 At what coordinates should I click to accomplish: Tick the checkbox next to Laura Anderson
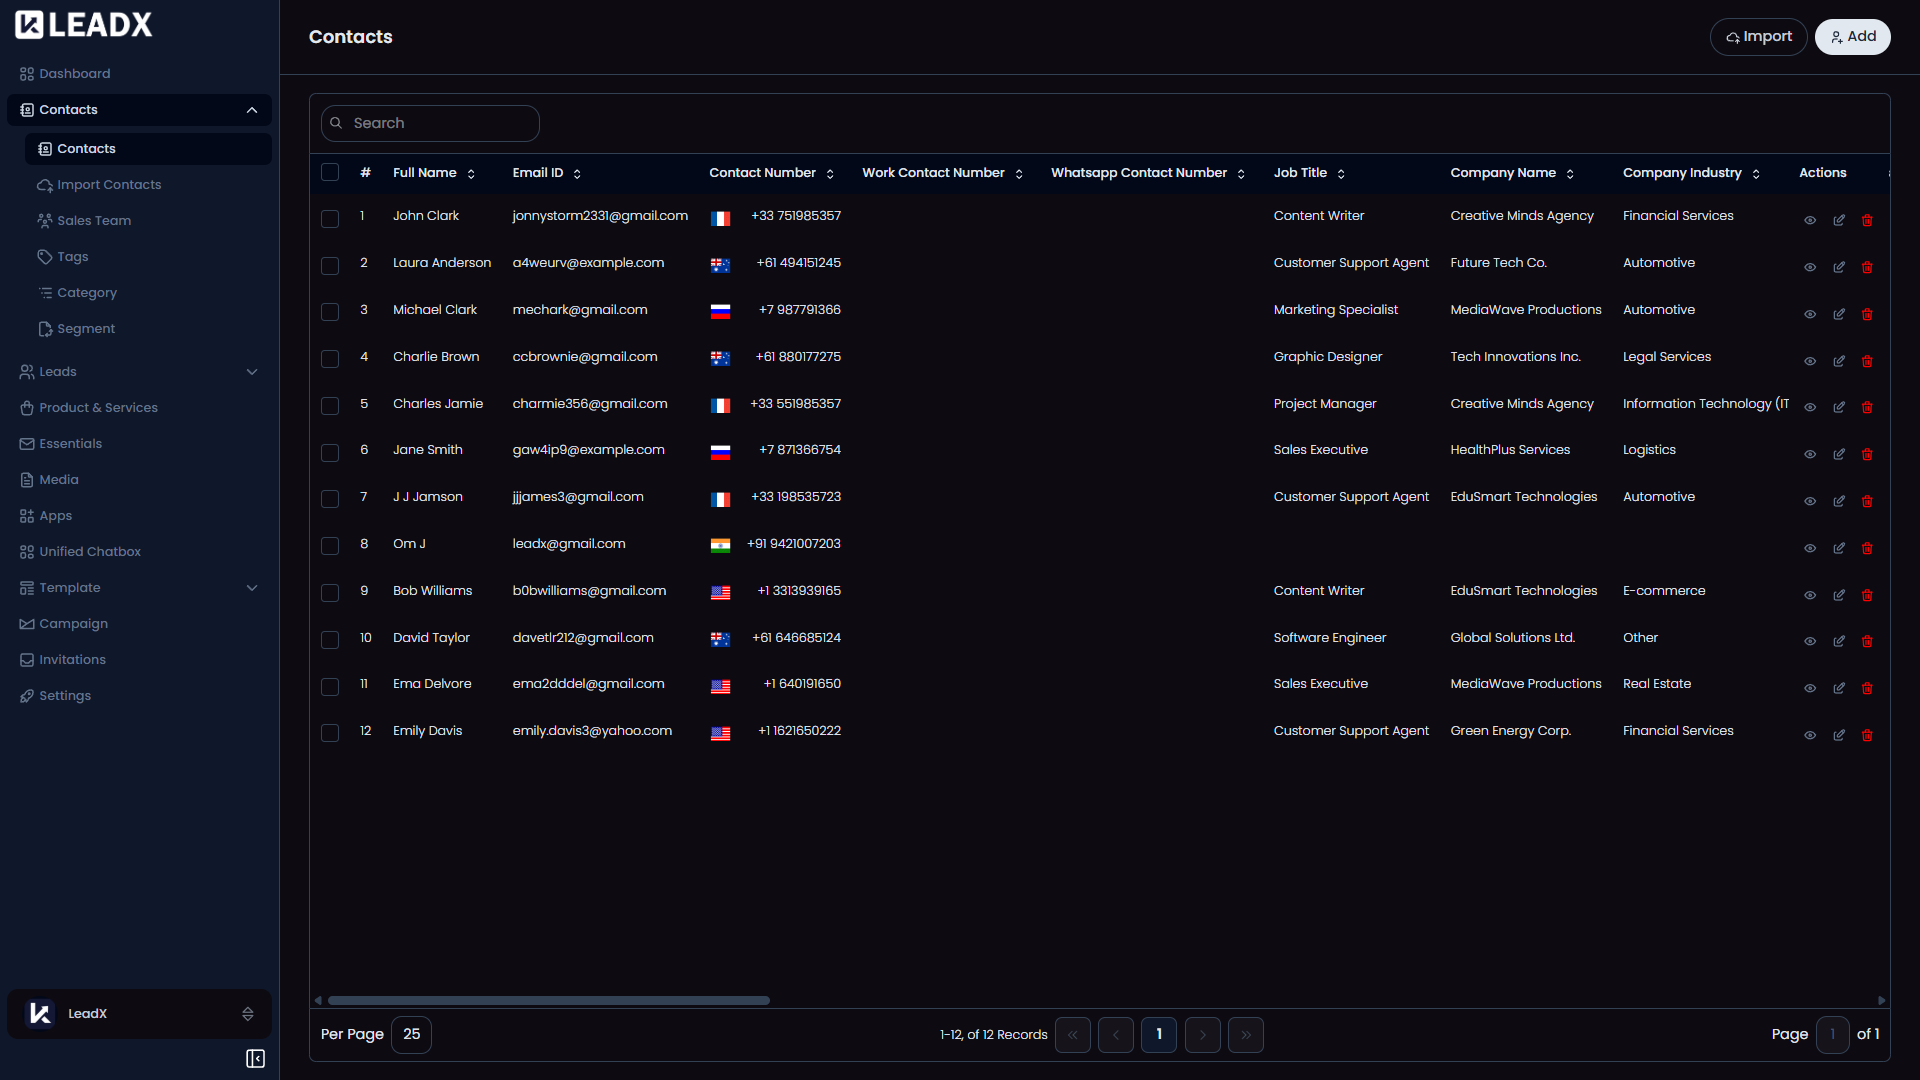(330, 266)
